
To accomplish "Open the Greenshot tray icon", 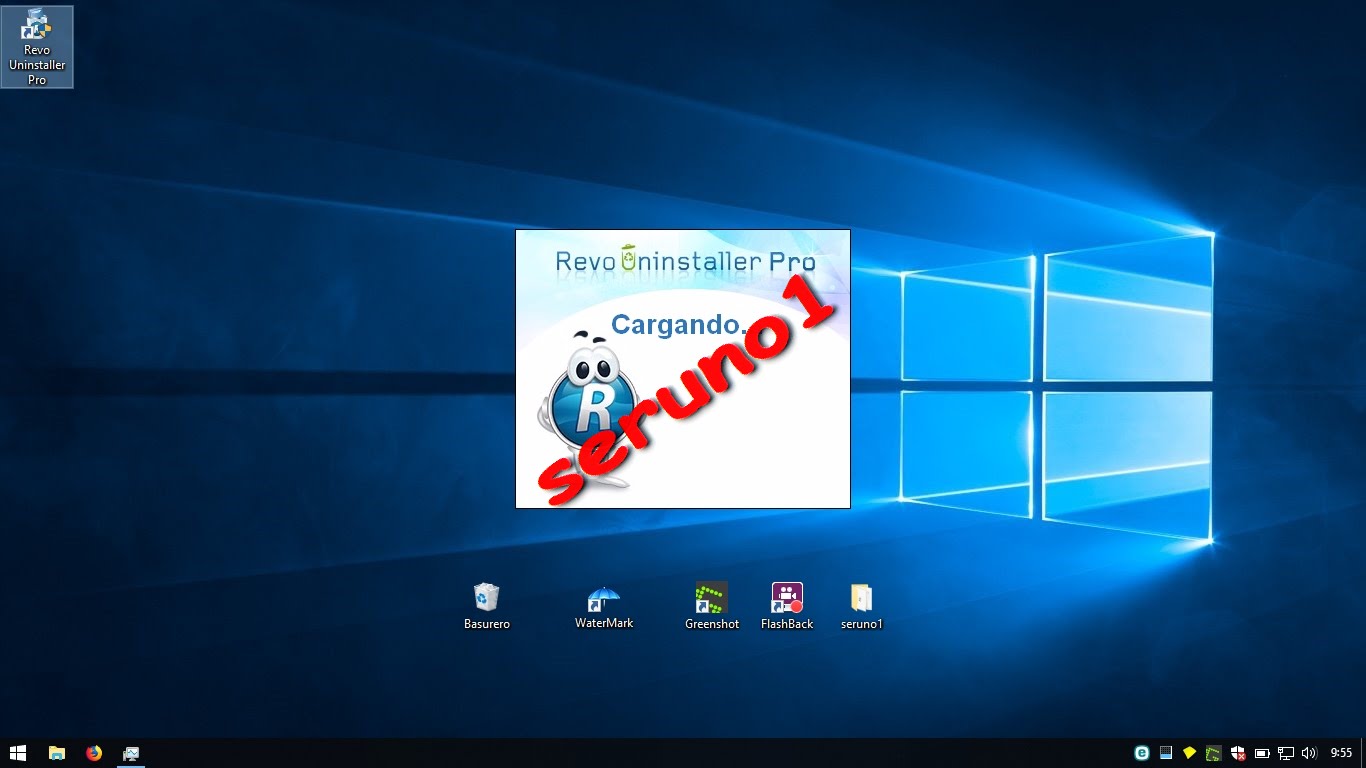I will click(1213, 753).
